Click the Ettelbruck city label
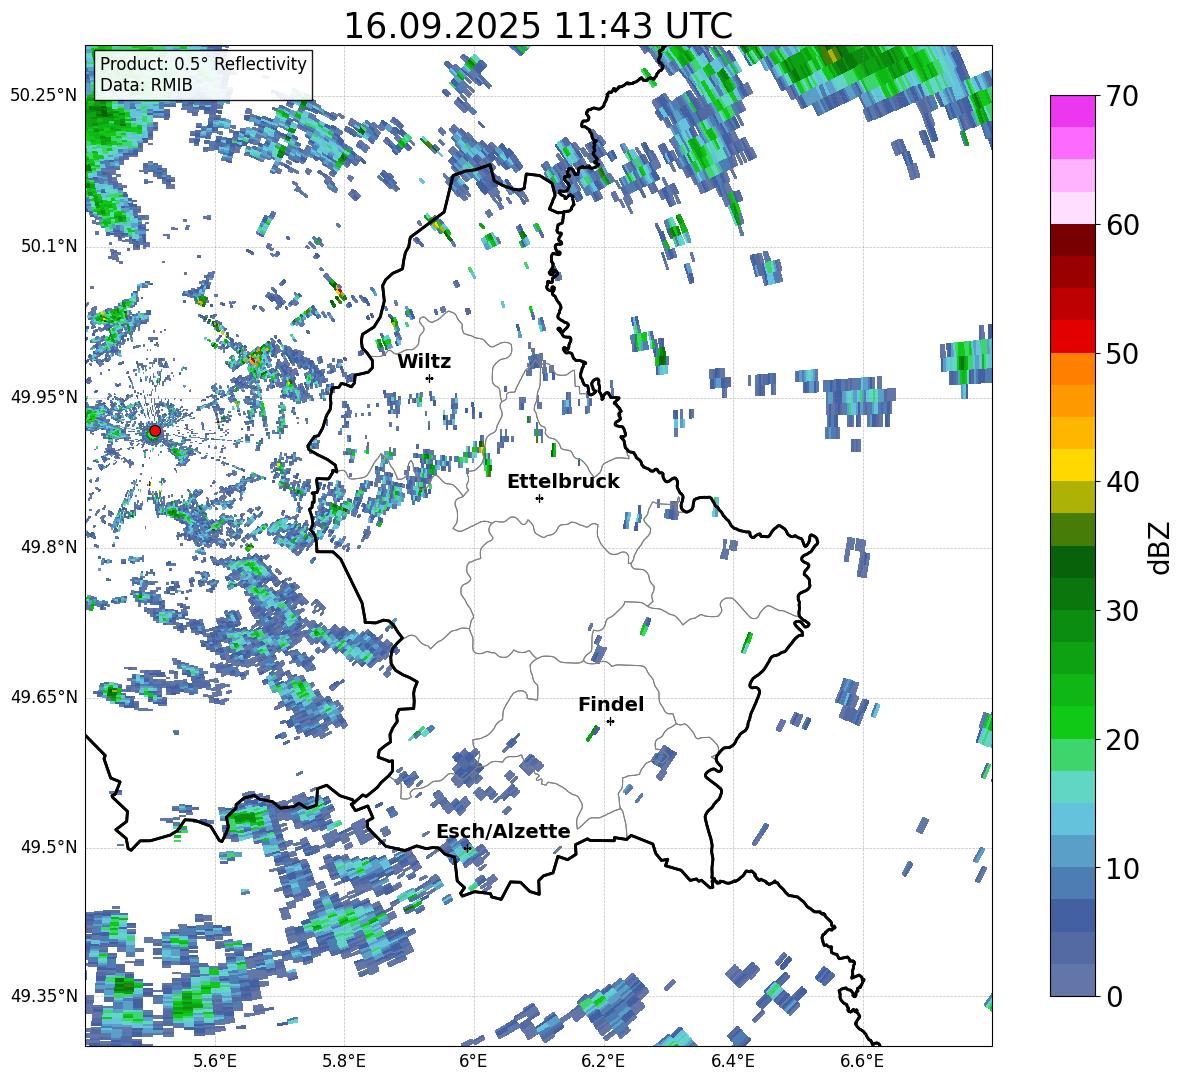 tap(563, 482)
